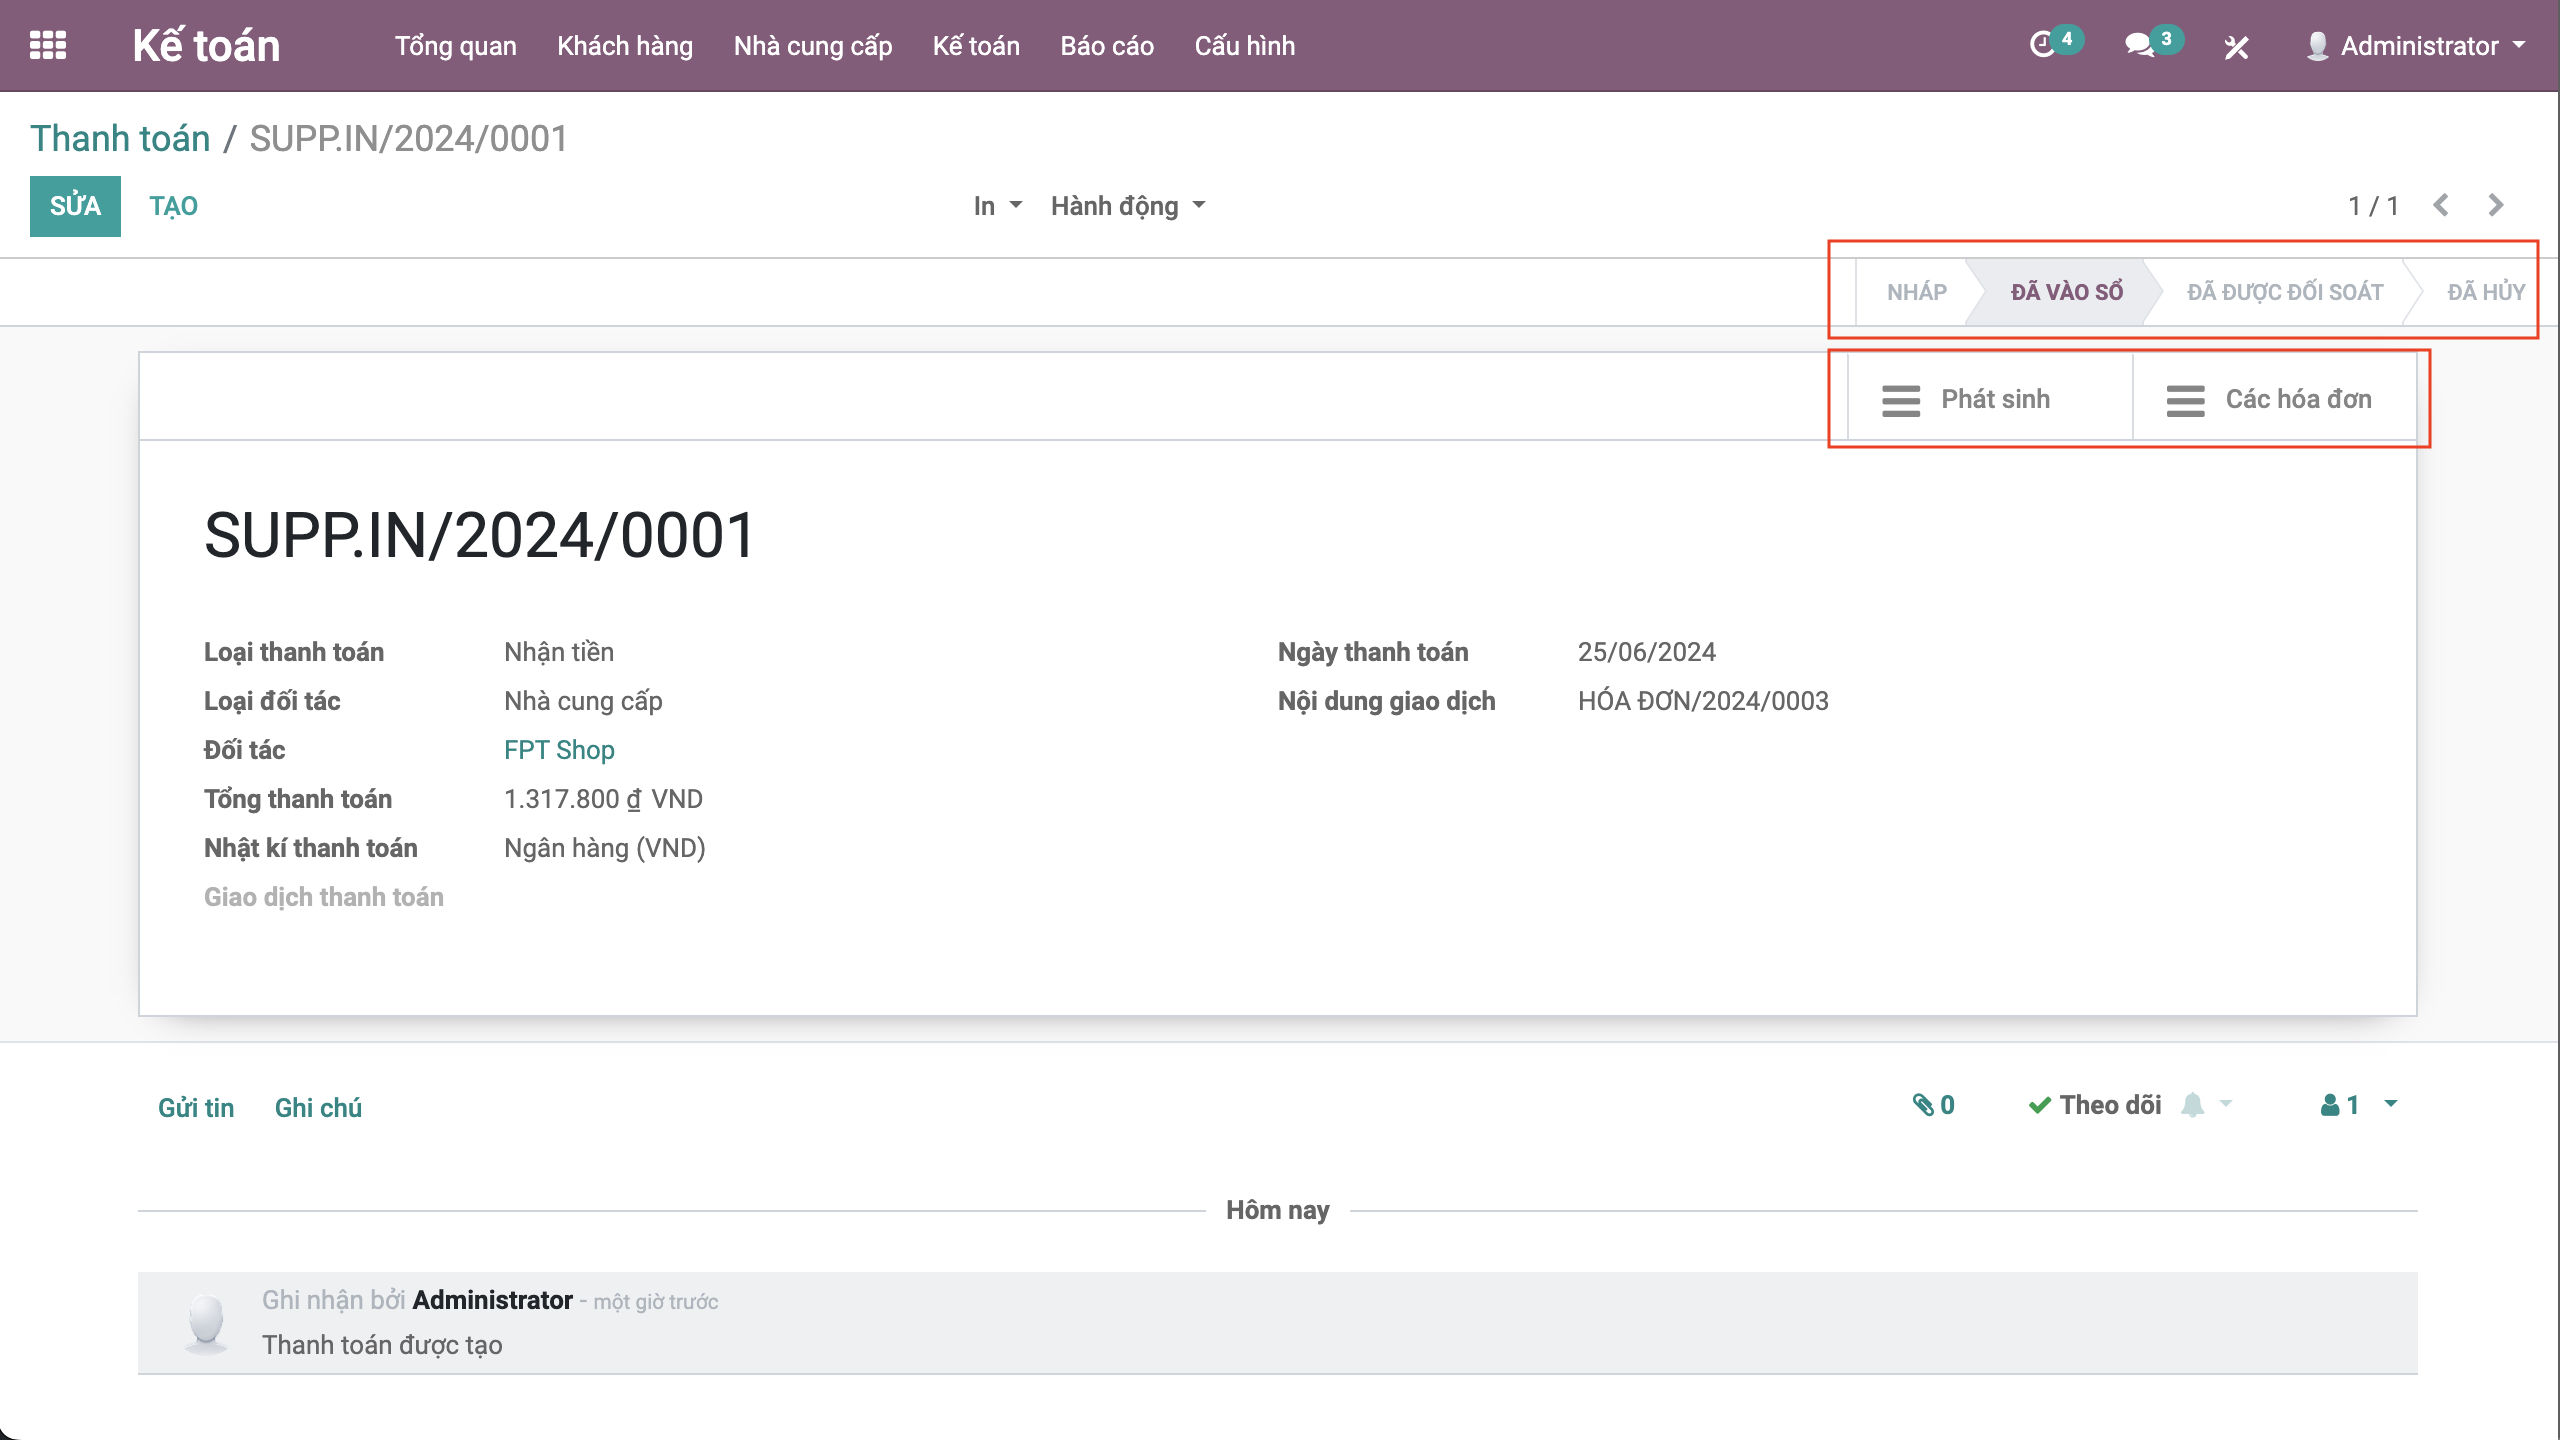Expand the In print dropdown
The image size is (2560, 1440).
pos(997,206)
